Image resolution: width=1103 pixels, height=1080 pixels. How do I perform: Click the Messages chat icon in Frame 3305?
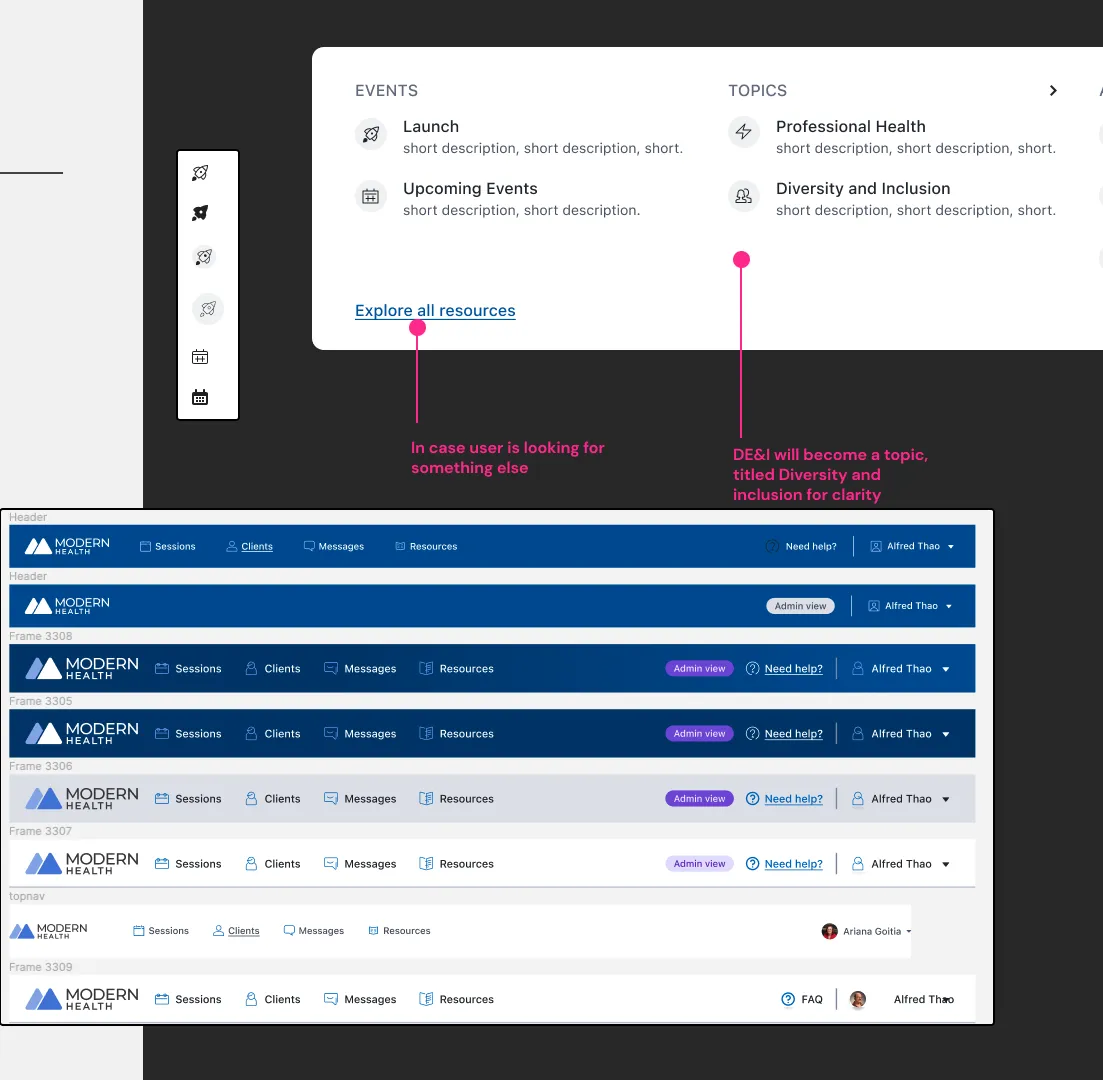[x=331, y=733]
